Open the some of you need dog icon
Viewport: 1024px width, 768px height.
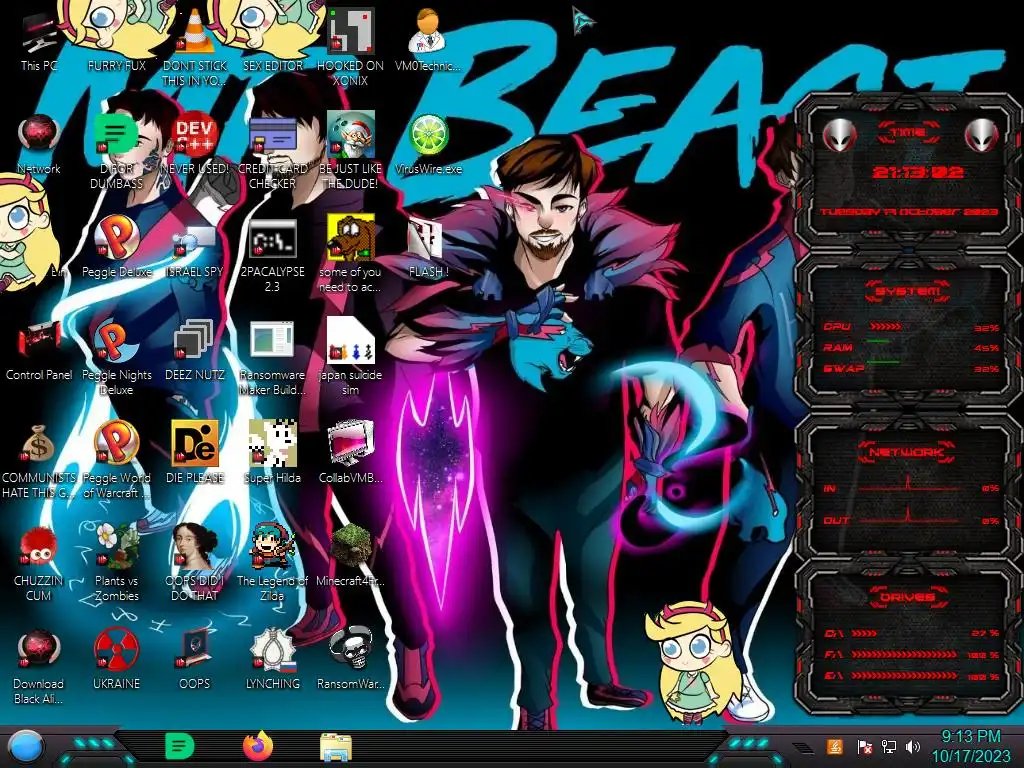click(351, 238)
